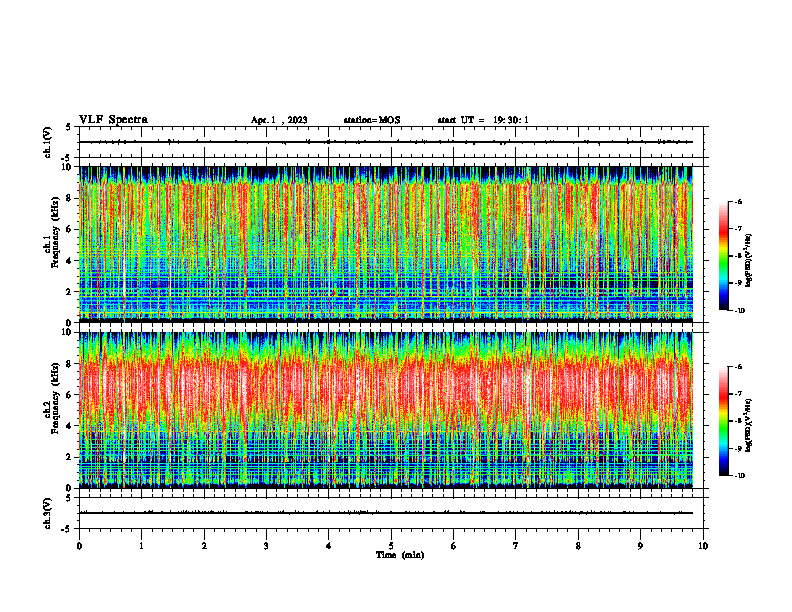Viewport: 792px width, 612px height.
Task: Click the "7" tick label on time axis
Action: click(x=516, y=546)
